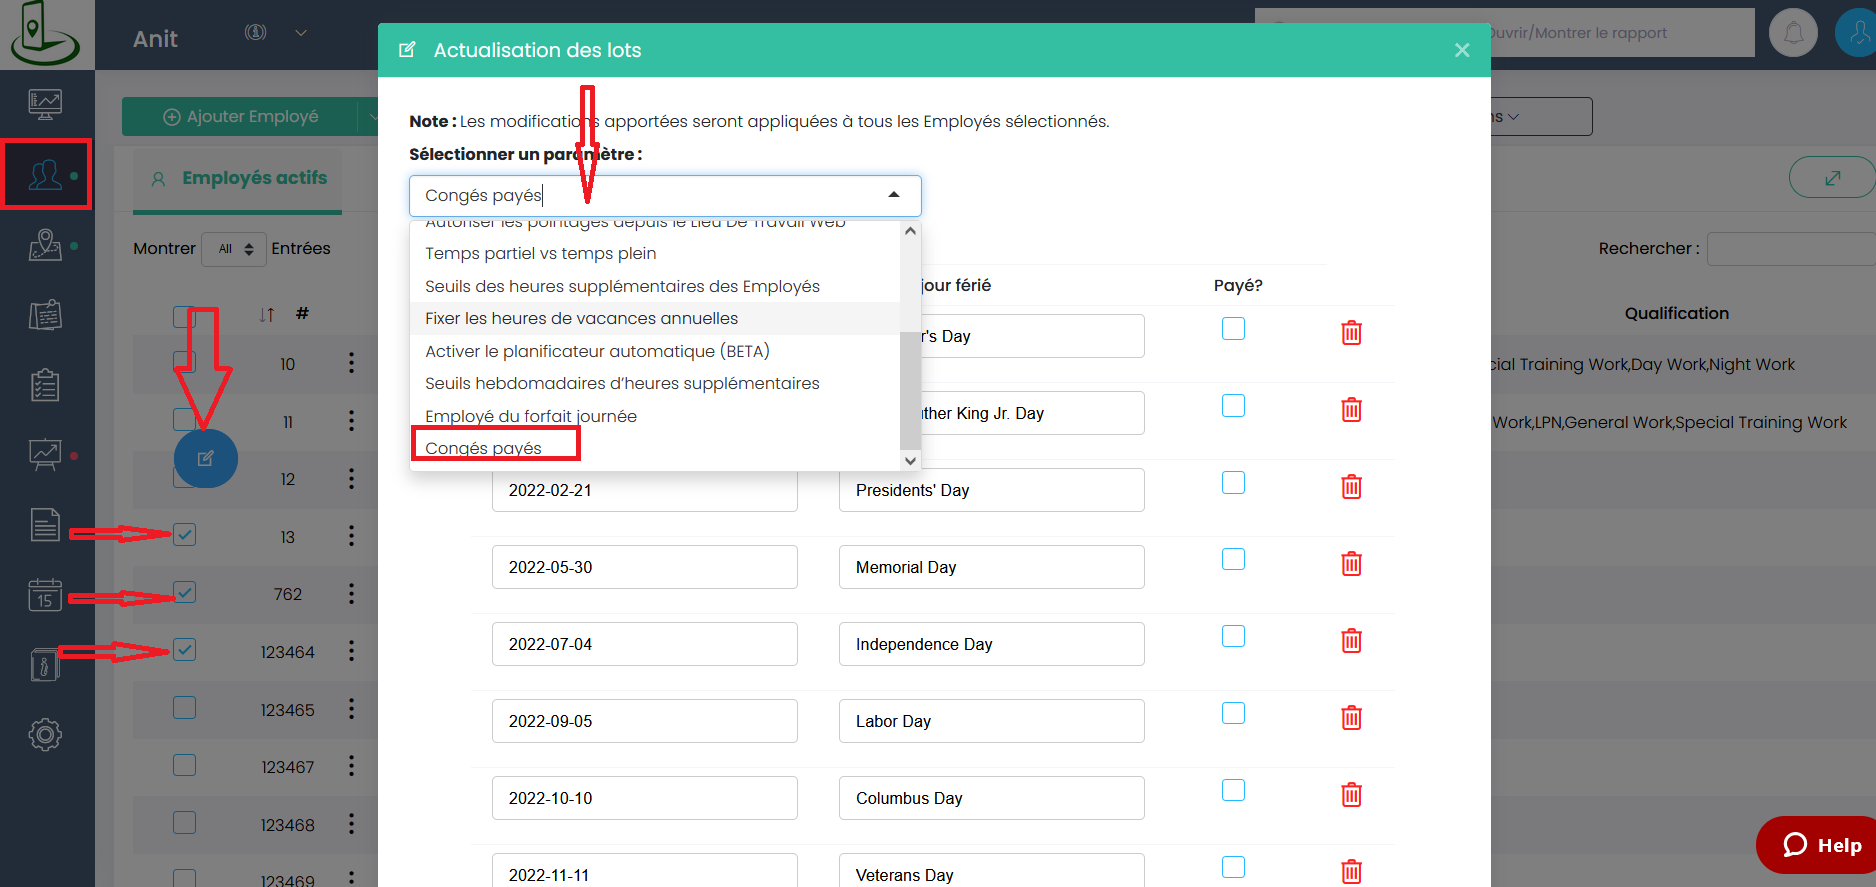
Task: Click the Ajouter Employé button
Action: 241,117
